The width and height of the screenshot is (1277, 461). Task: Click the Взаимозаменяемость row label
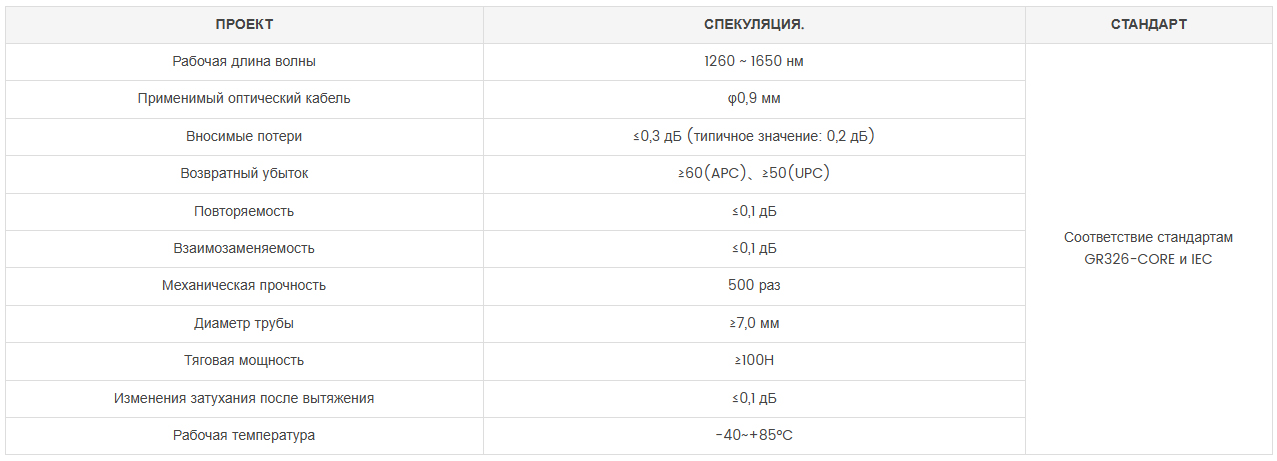click(244, 248)
